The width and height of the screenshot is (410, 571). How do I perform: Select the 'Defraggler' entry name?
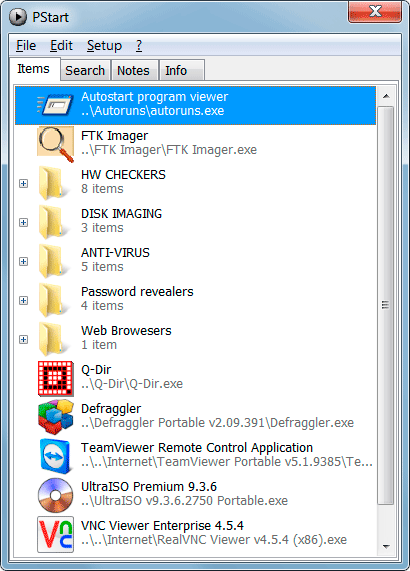pos(111,409)
